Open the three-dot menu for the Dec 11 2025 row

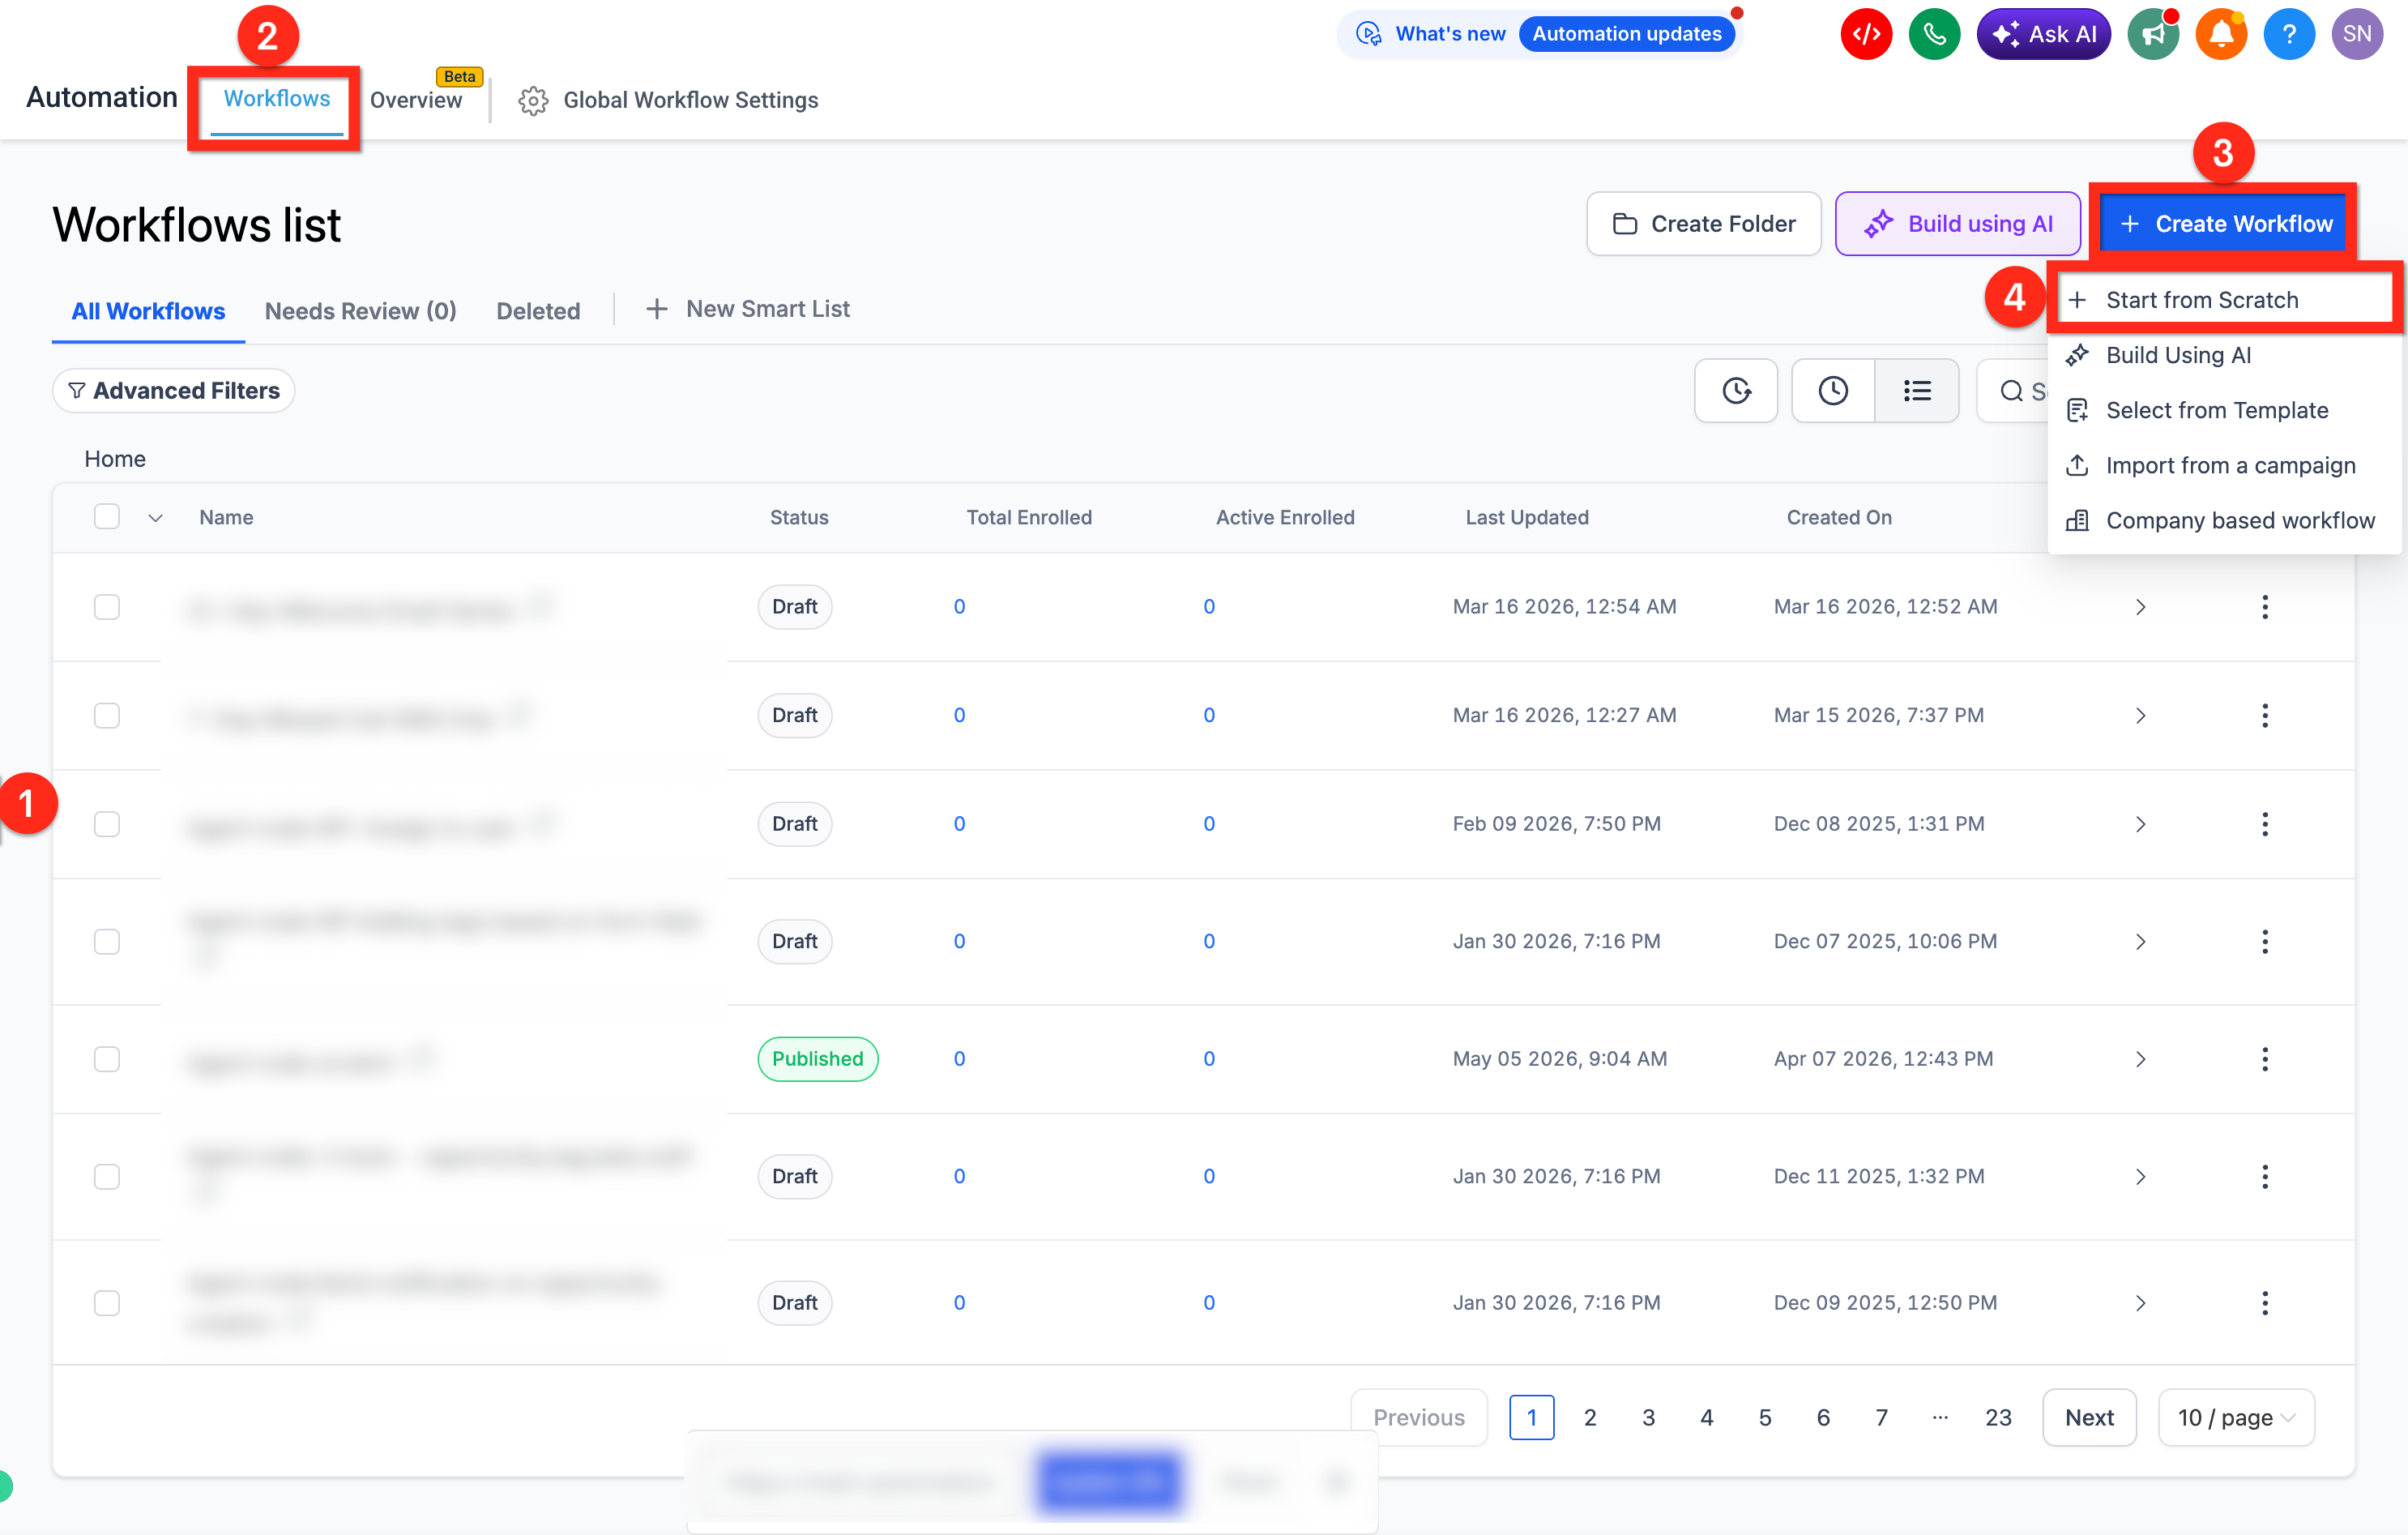(x=2265, y=1177)
